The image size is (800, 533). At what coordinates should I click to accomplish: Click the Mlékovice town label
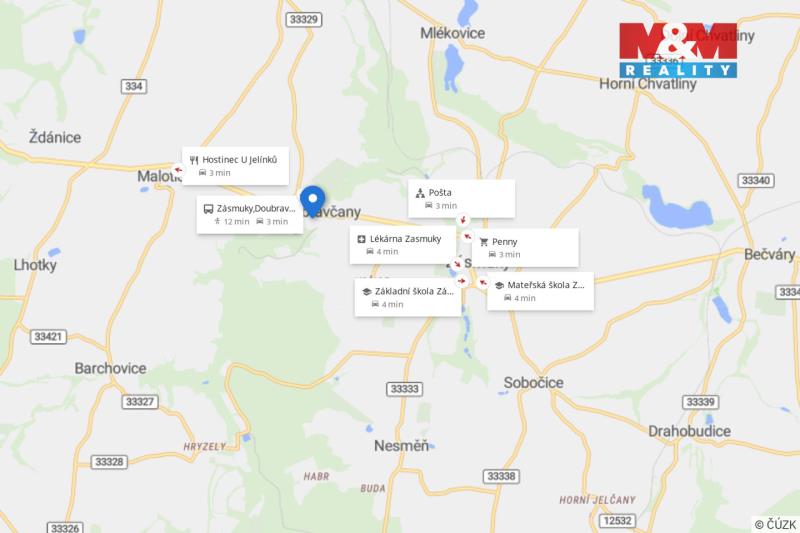pos(453,33)
